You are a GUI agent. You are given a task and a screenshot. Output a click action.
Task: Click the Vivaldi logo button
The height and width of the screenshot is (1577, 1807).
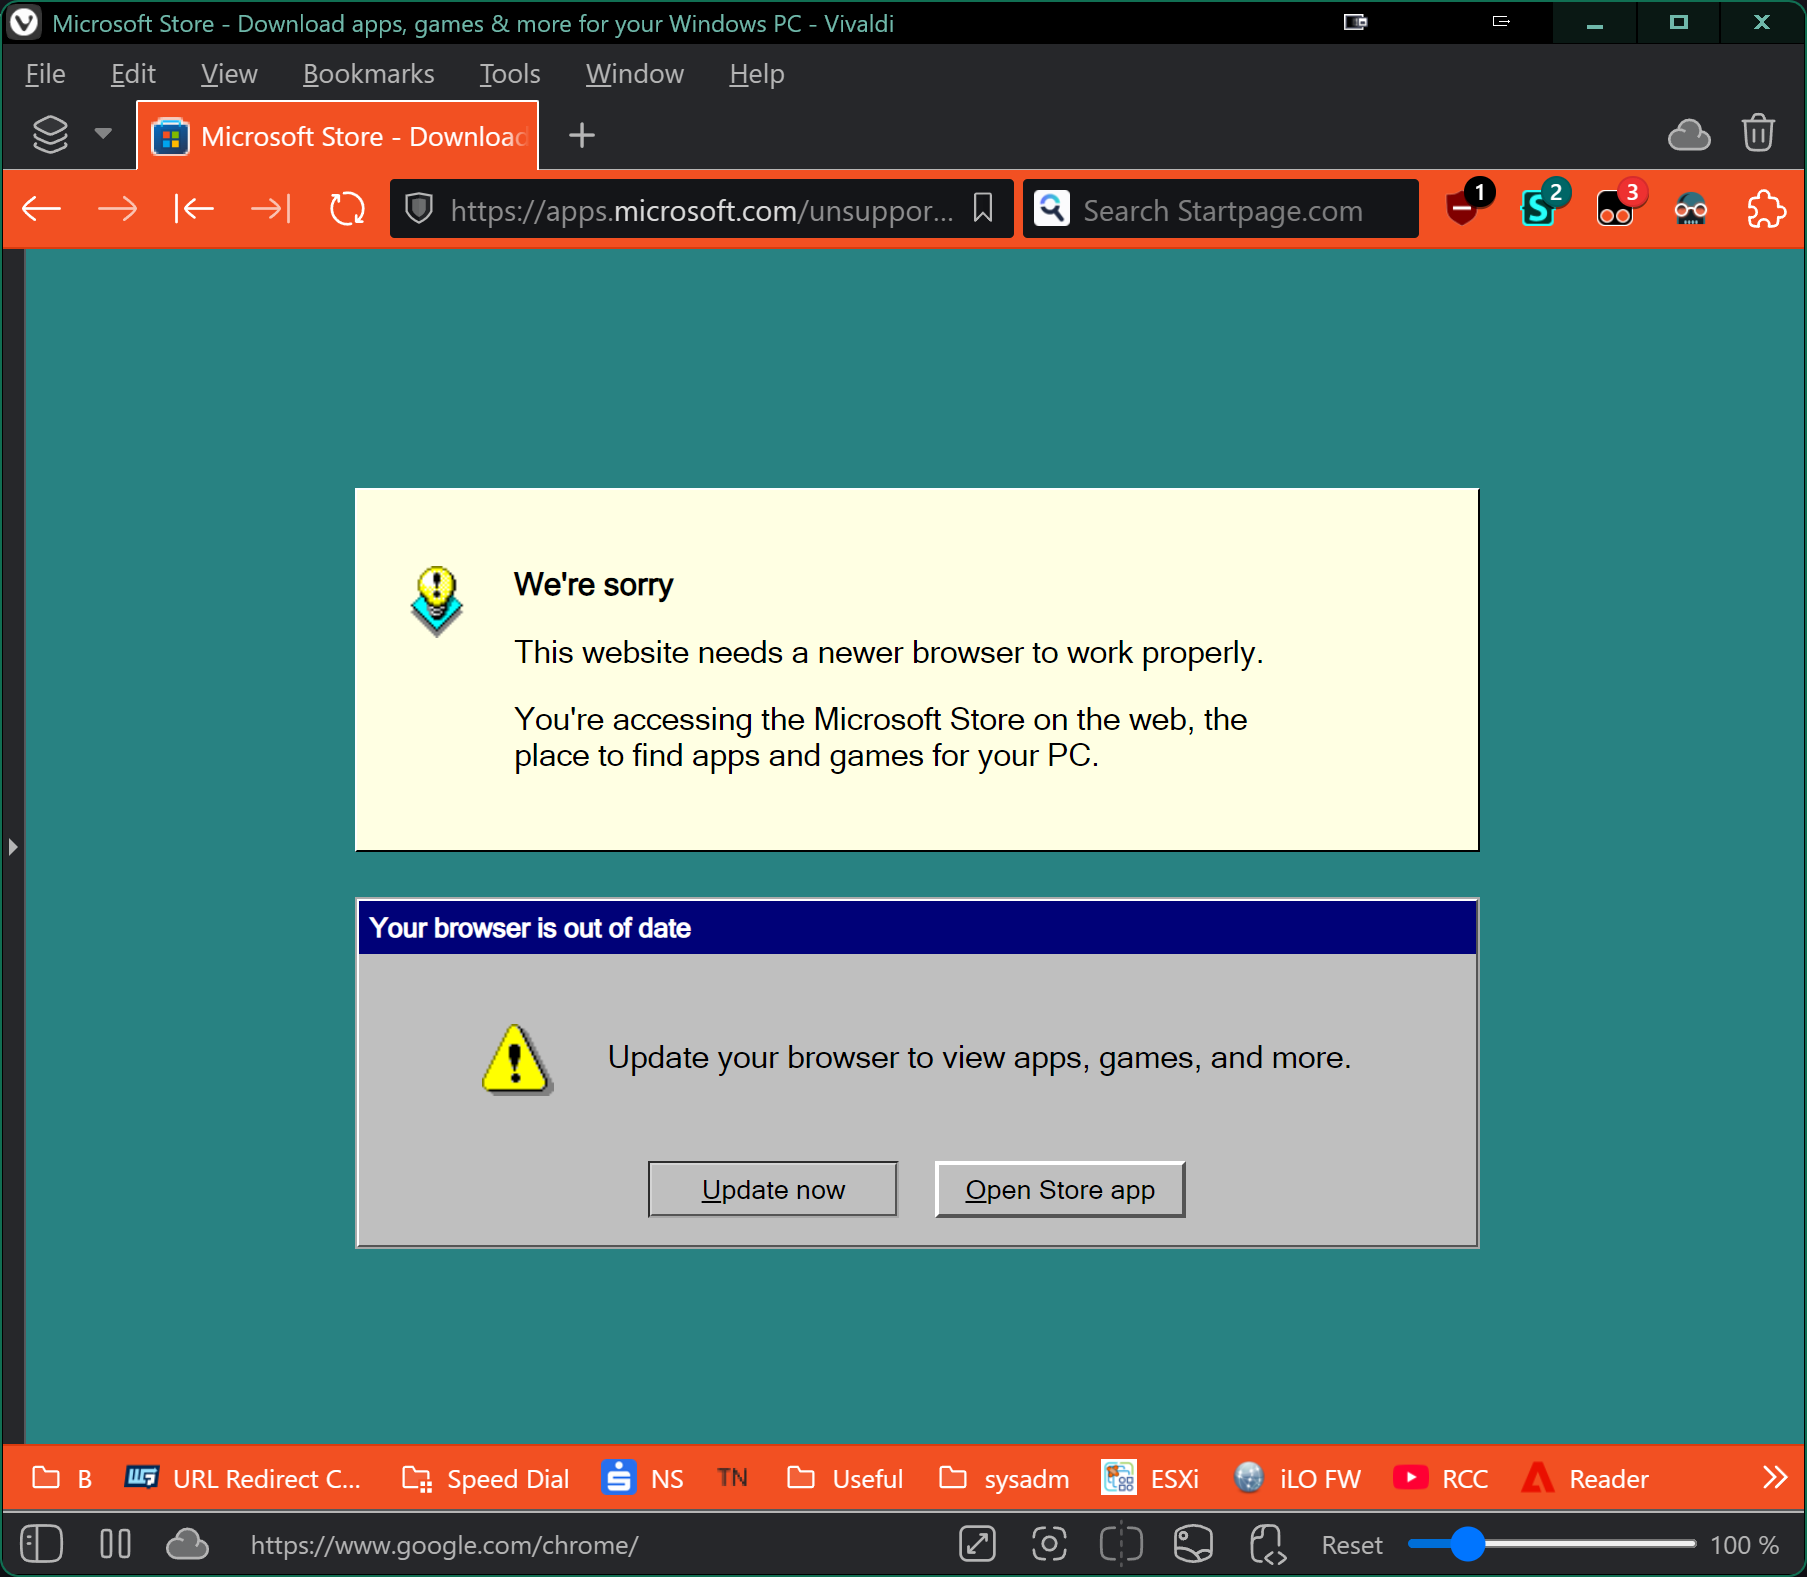click(23, 22)
